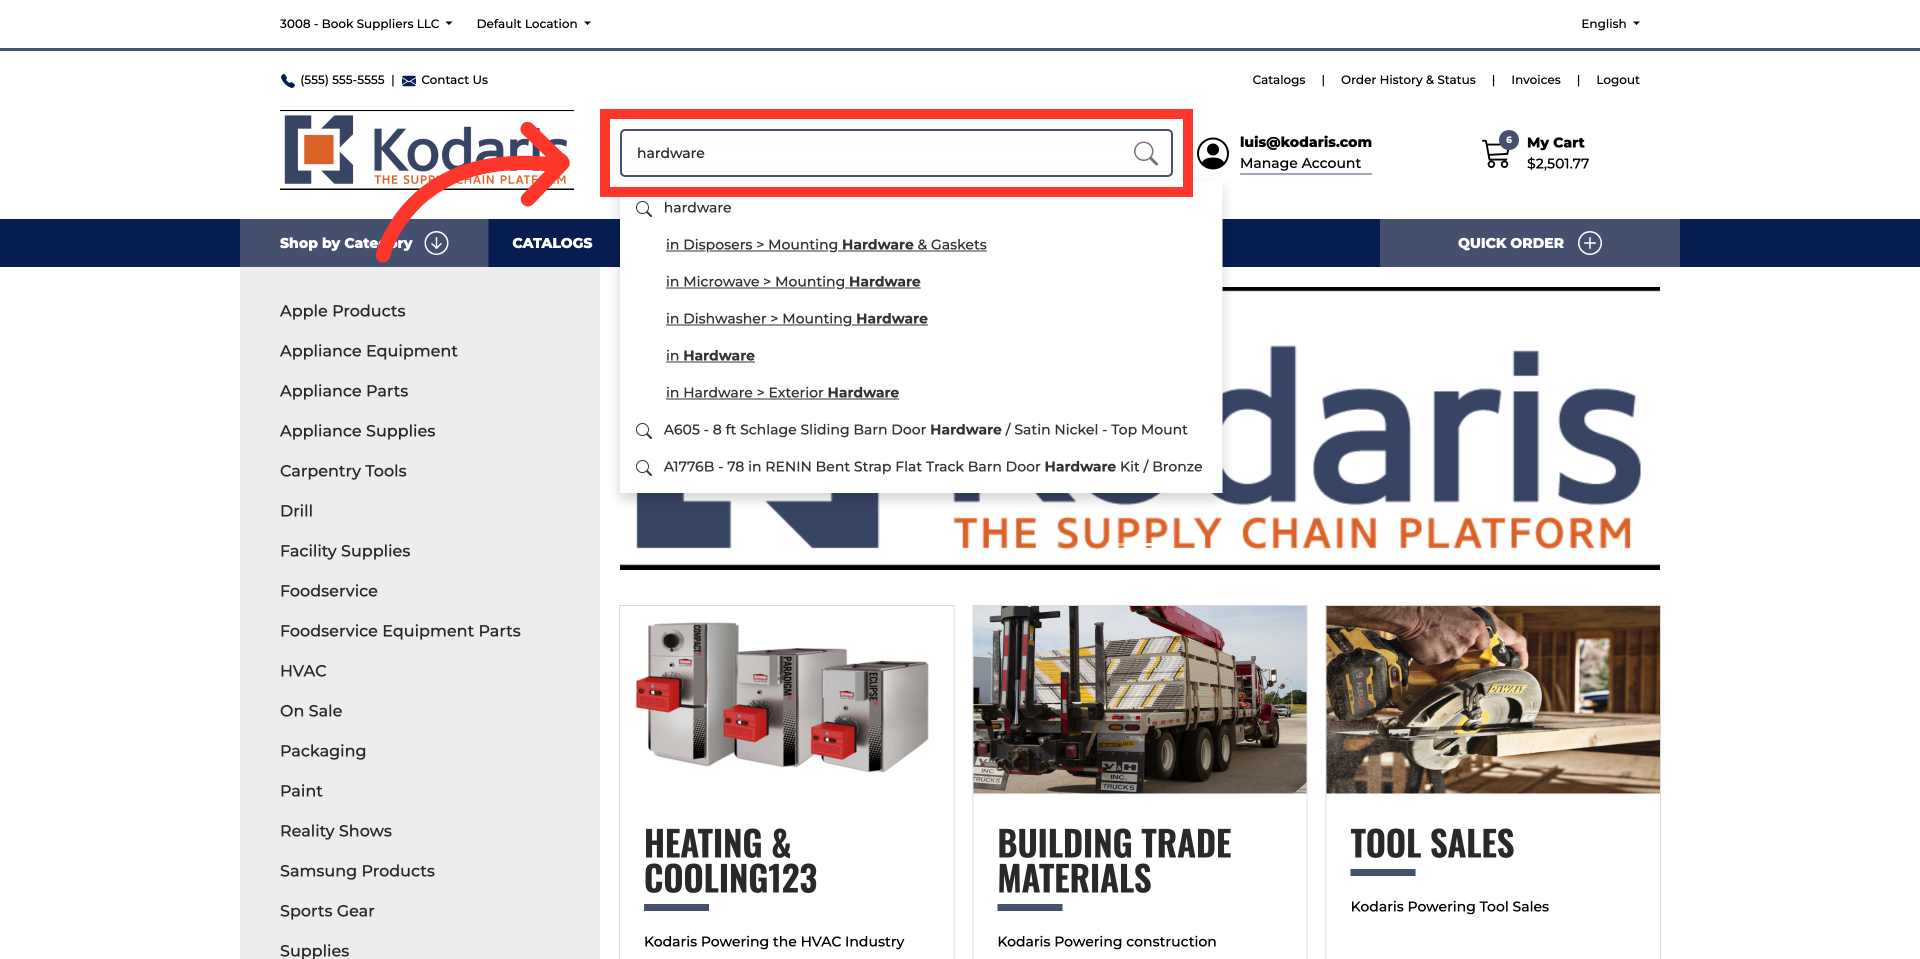
Task: Click the user account avatar icon
Action: pyautogui.click(x=1213, y=153)
